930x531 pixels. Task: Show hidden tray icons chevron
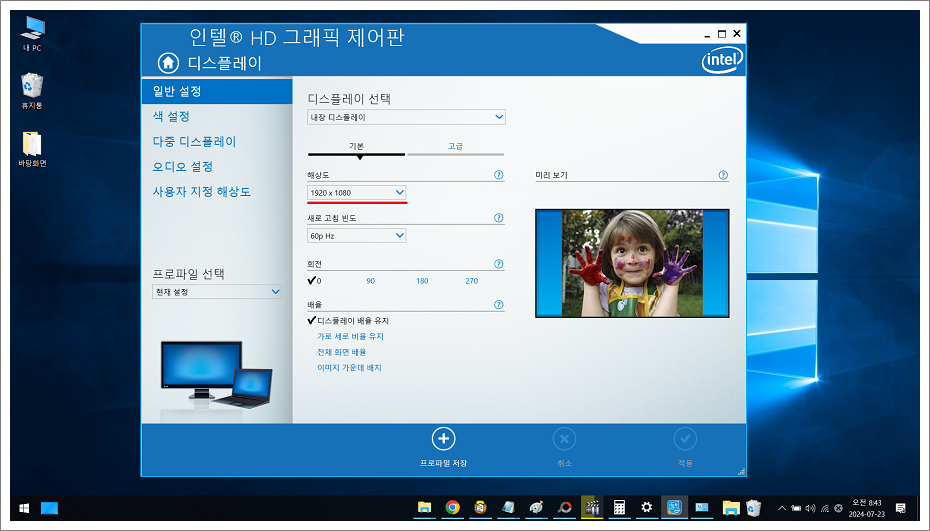[x=782, y=508]
